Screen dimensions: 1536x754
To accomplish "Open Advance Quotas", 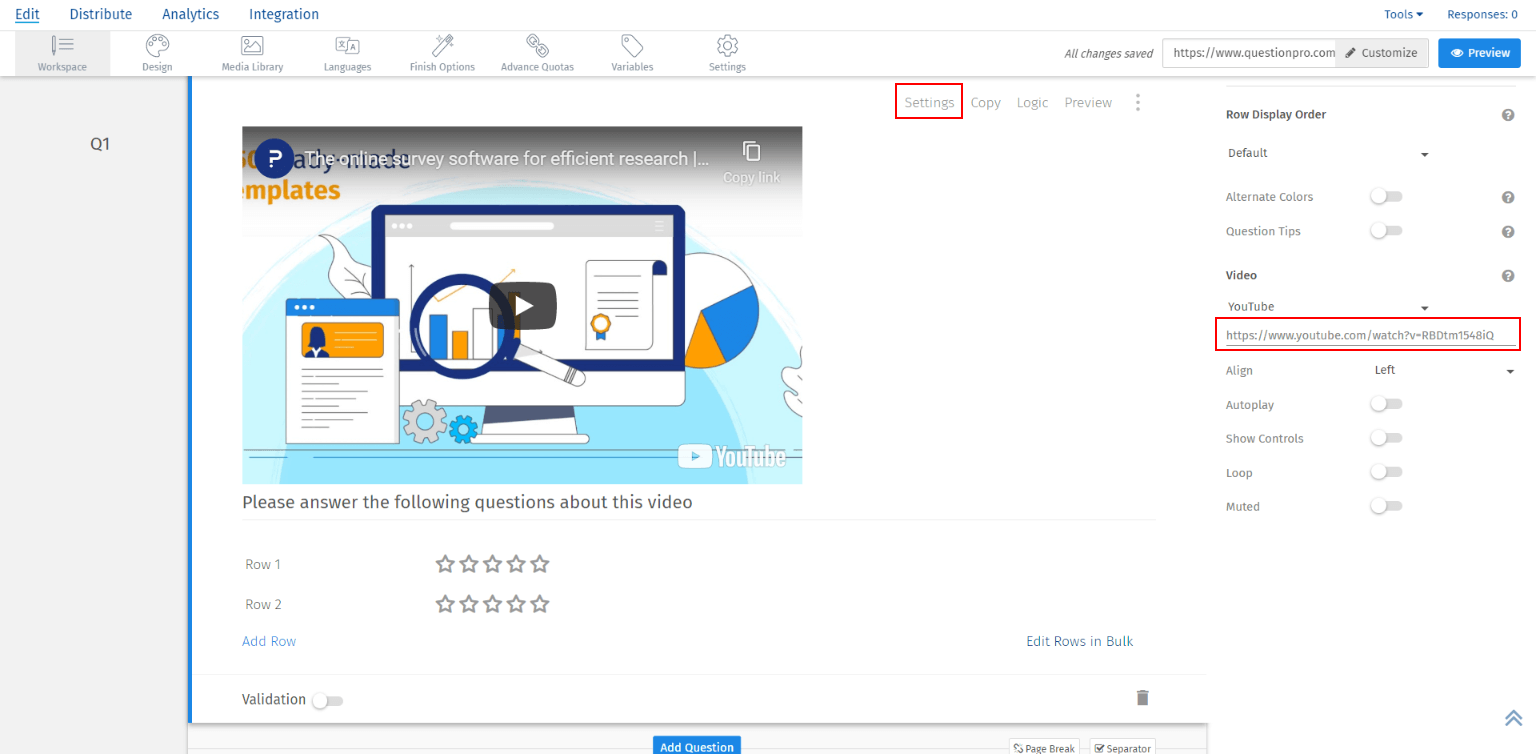I will click(537, 52).
